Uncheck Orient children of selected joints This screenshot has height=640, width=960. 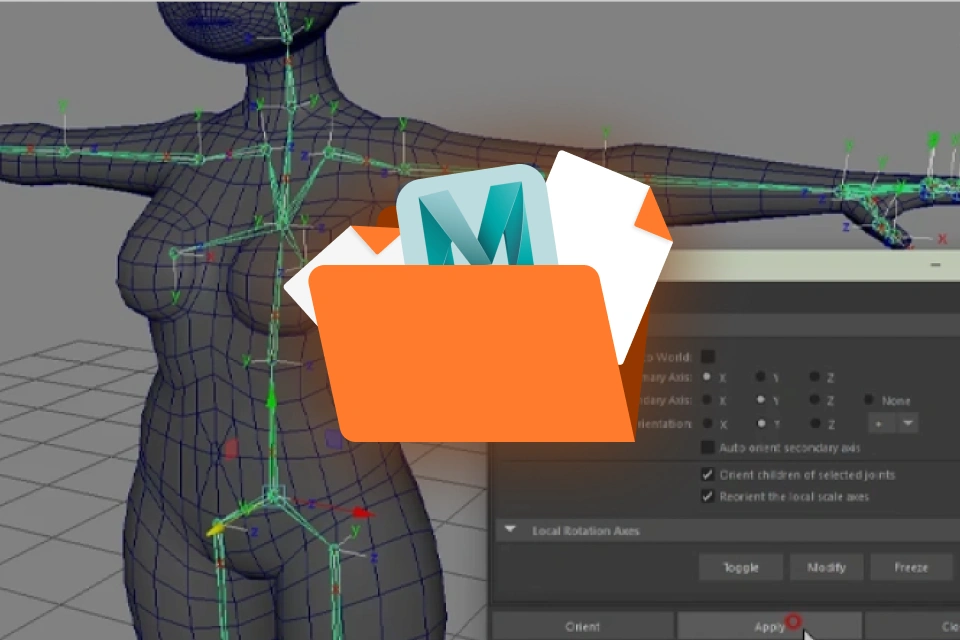pos(708,475)
